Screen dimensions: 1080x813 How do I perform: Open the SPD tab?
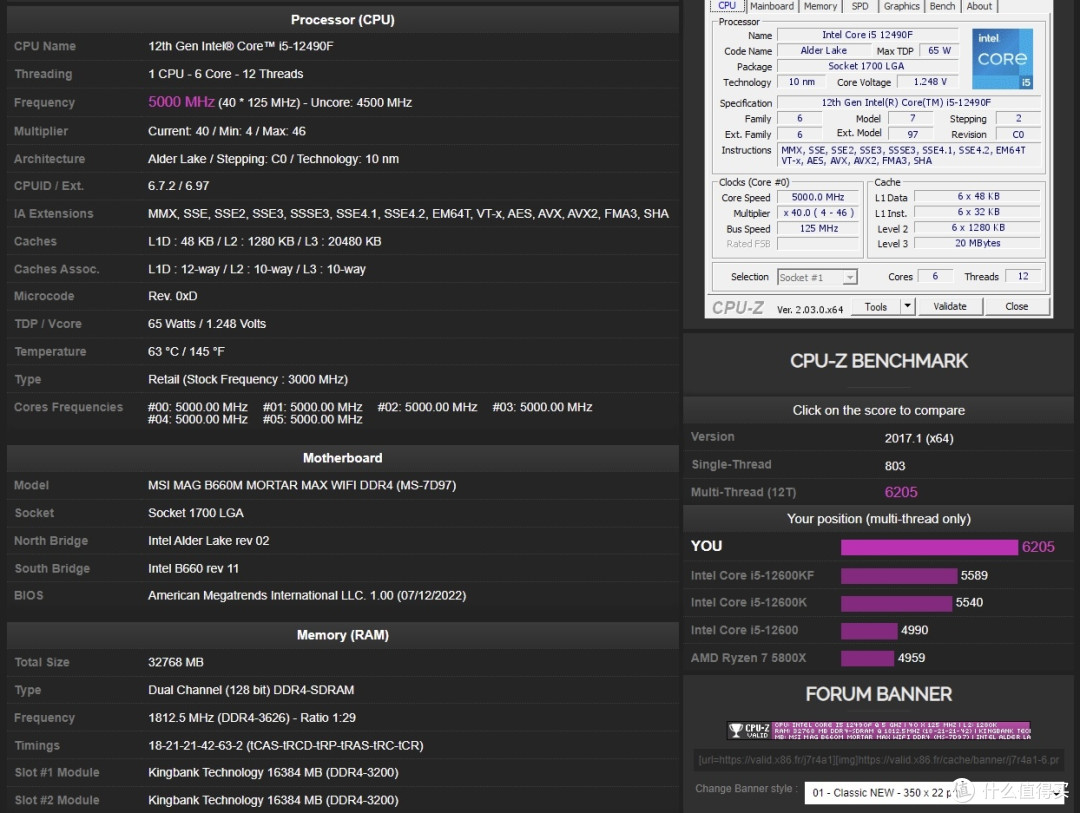(860, 6)
